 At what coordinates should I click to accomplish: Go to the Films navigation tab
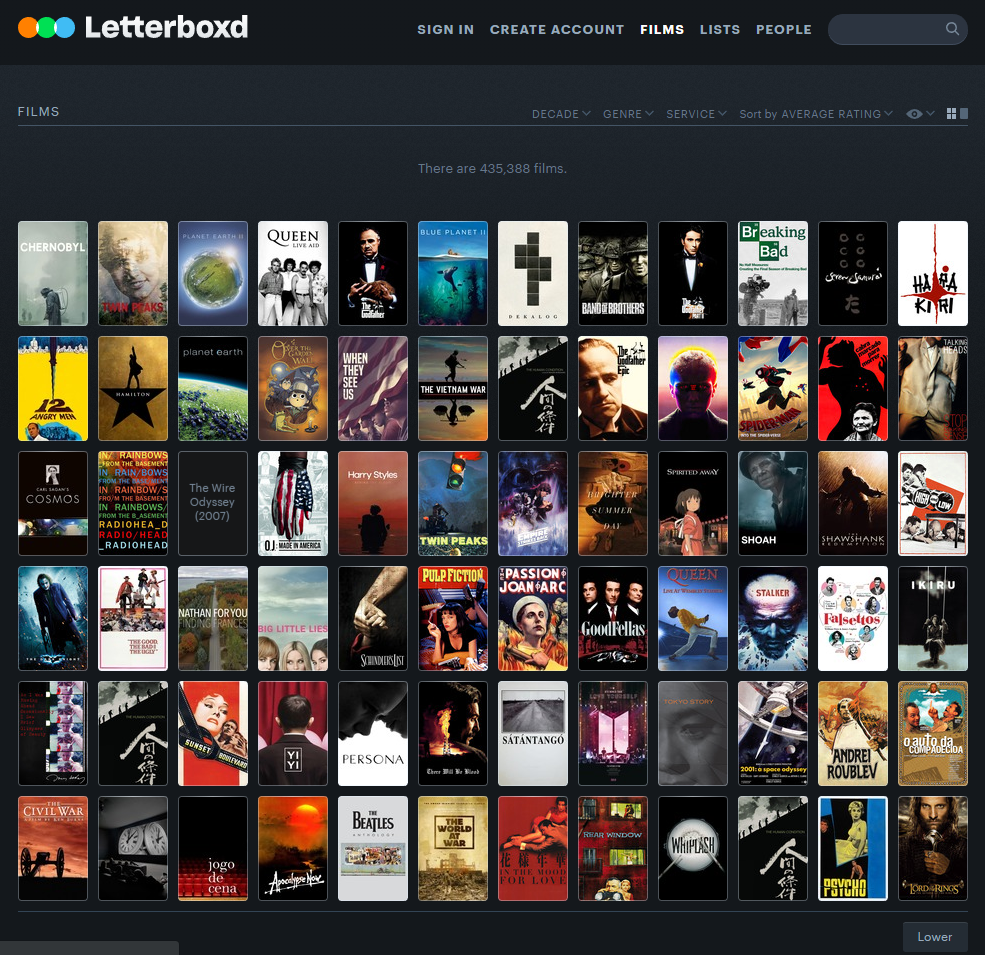[x=661, y=30]
